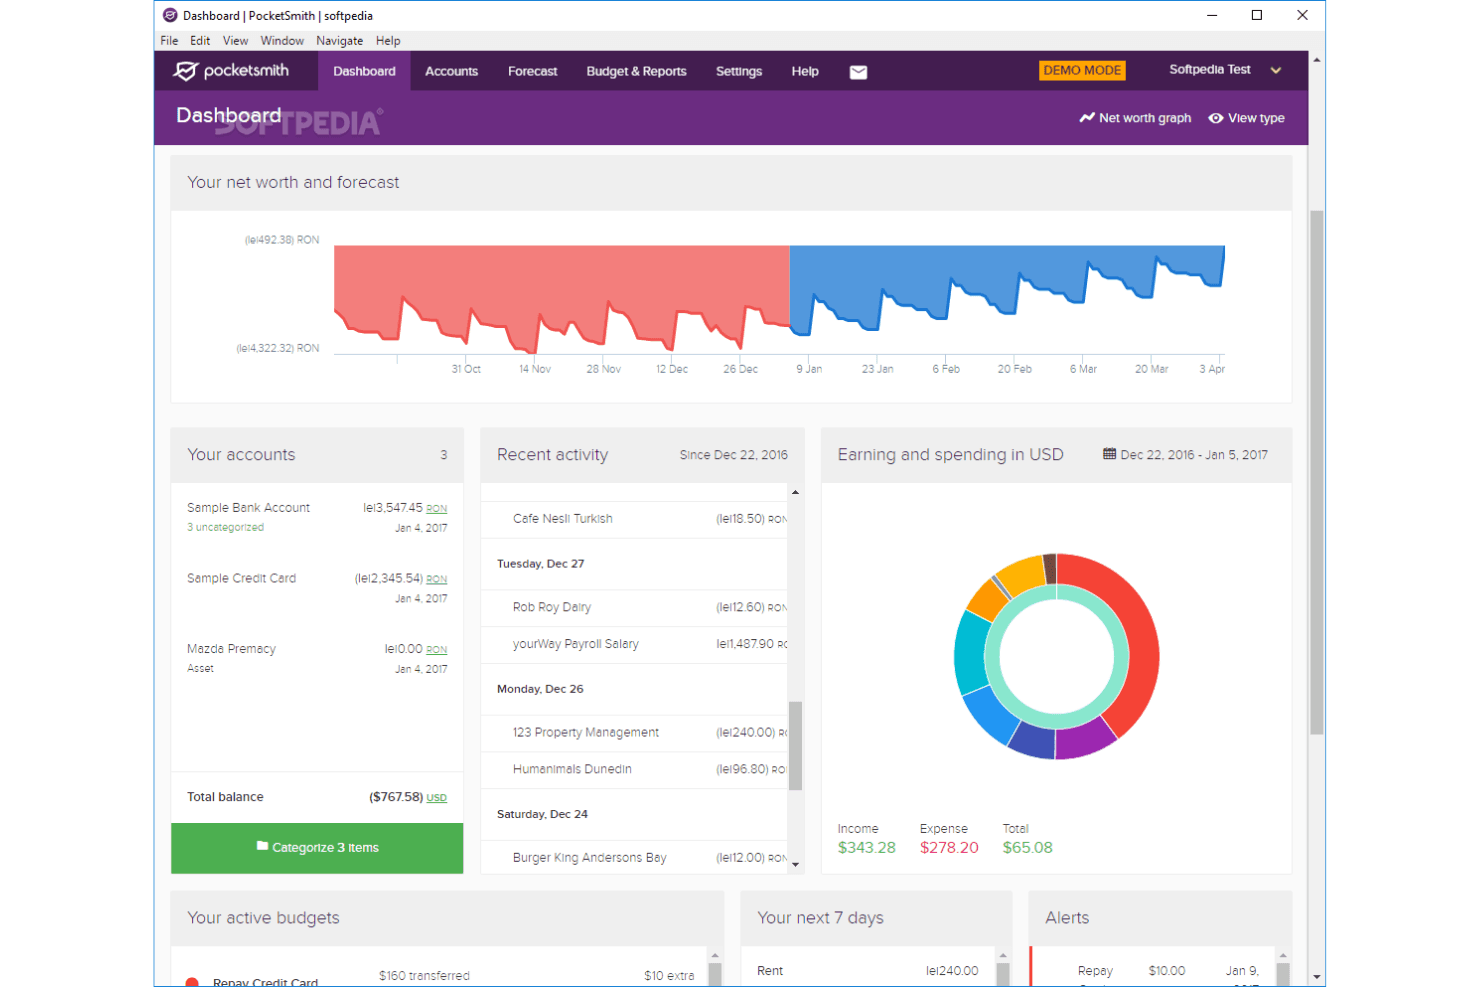Viewport: 1480px width, 987px height.
Task: Click the Rob Roy Dairy transaction
Action: click(634, 608)
